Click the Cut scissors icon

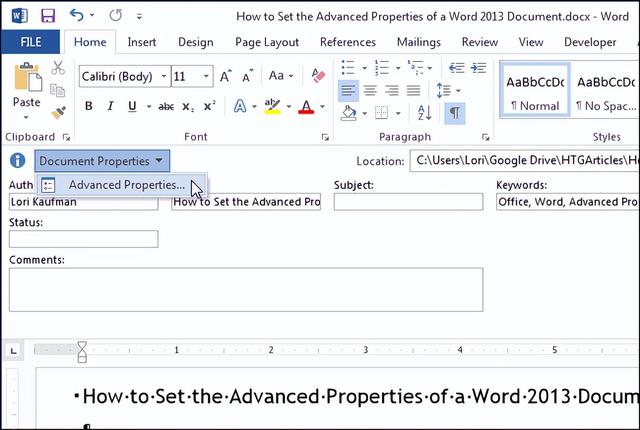58,67
